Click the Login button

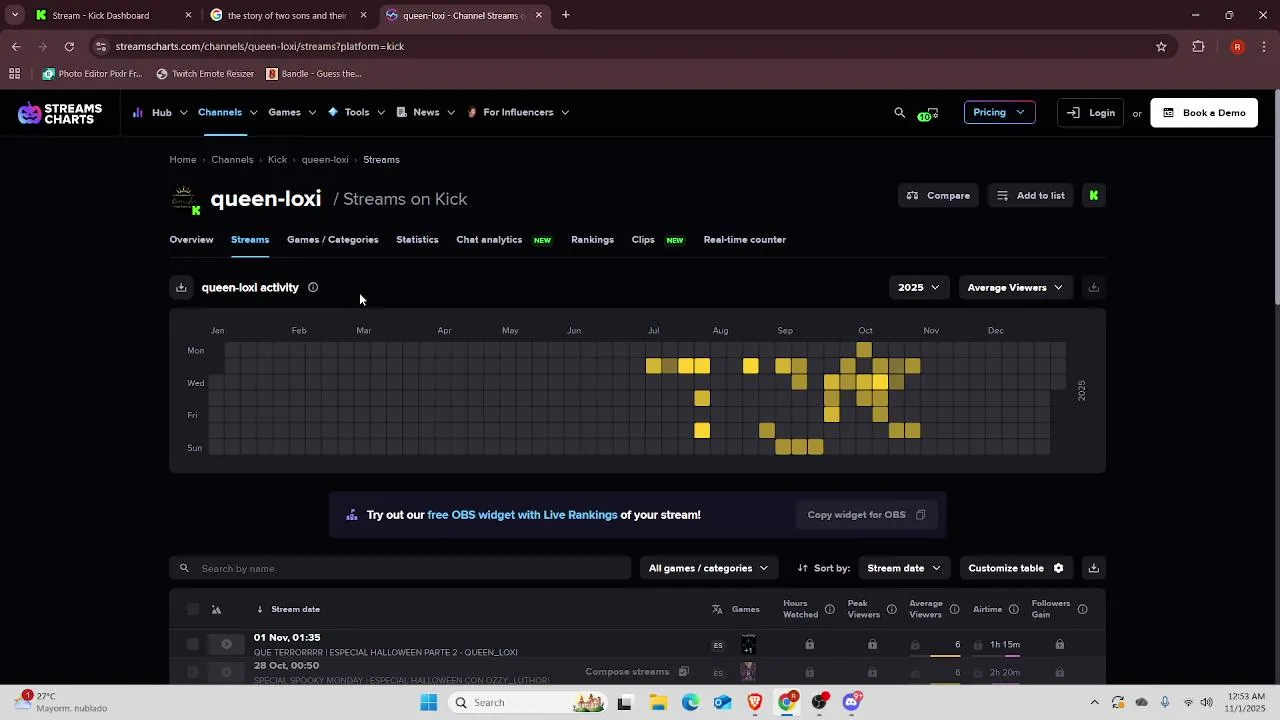1091,113
